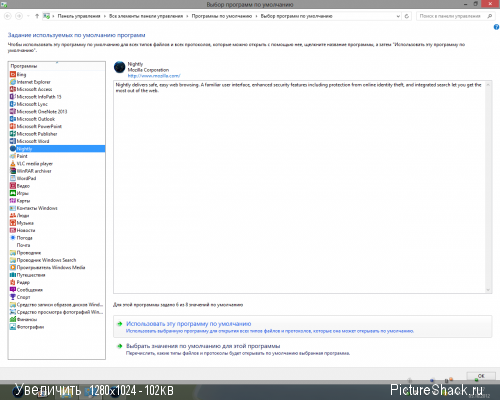
Task: Go up one level with up arrow
Action: (37, 16)
